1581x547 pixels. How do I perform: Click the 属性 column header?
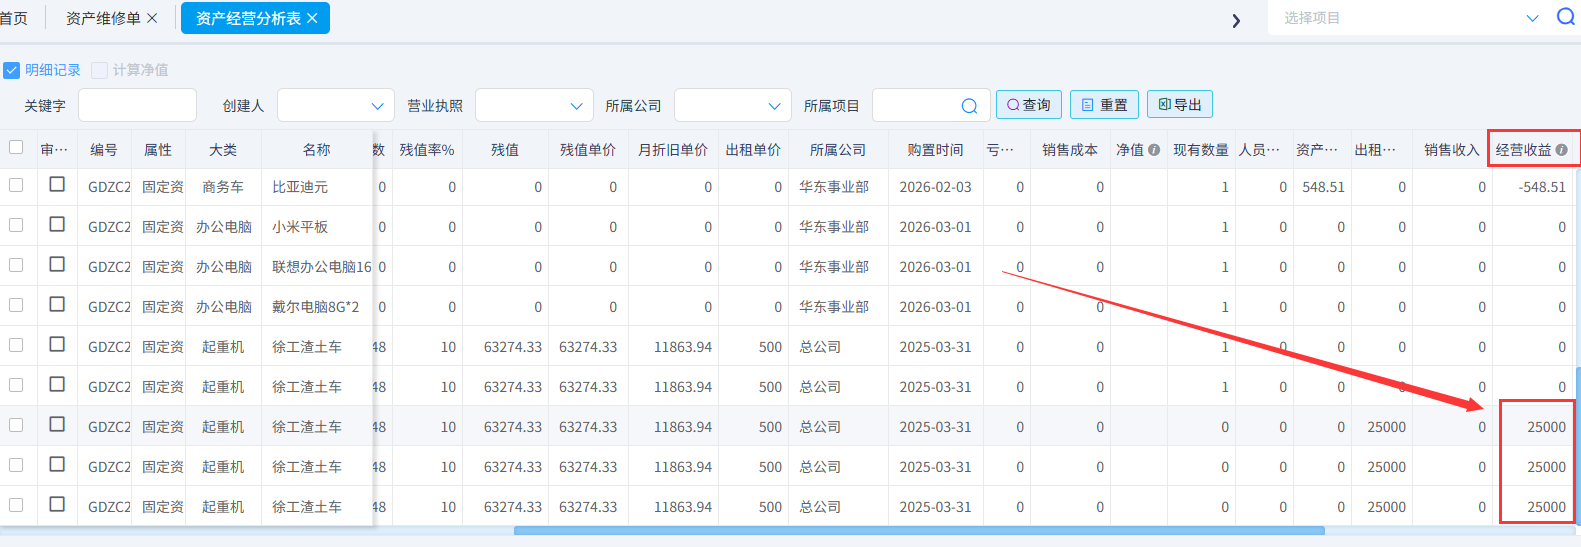(x=158, y=149)
